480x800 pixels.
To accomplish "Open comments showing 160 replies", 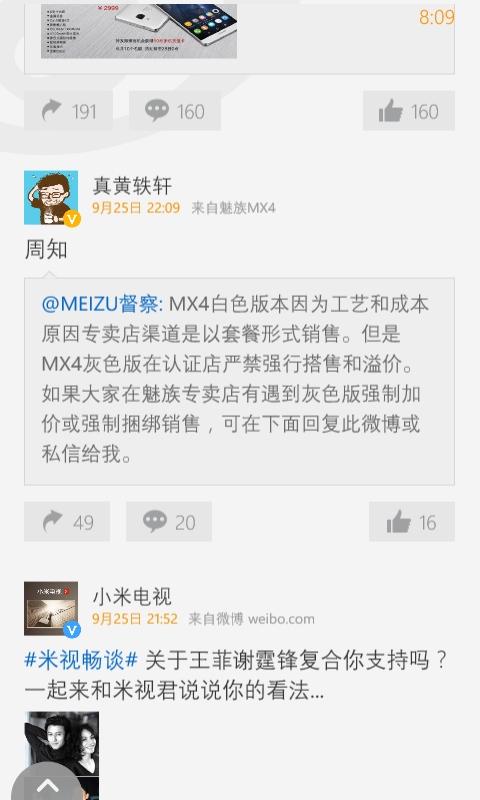I will pyautogui.click(x=174, y=111).
